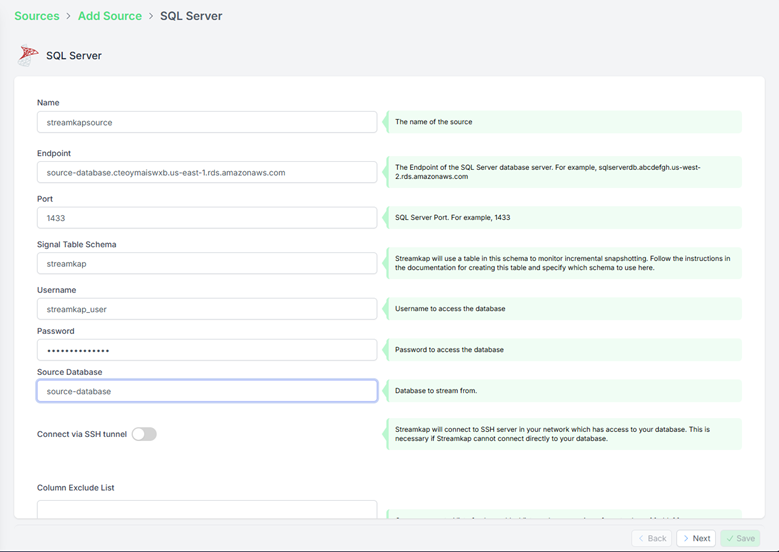Click the Next button
The image size is (779, 552).
click(696, 538)
